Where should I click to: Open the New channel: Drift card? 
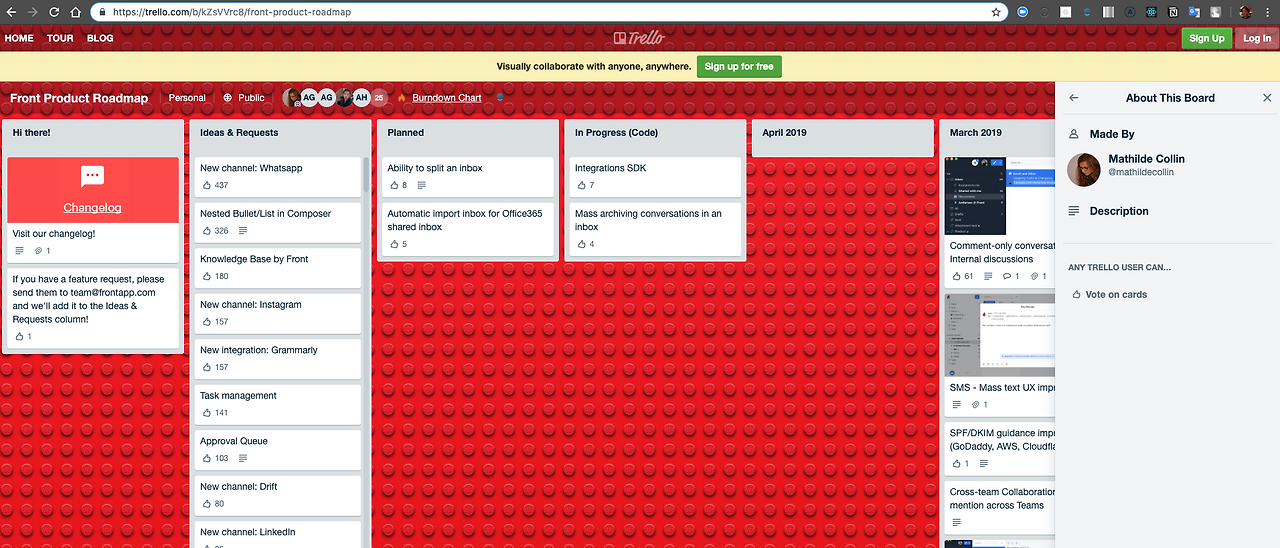tap(277, 495)
